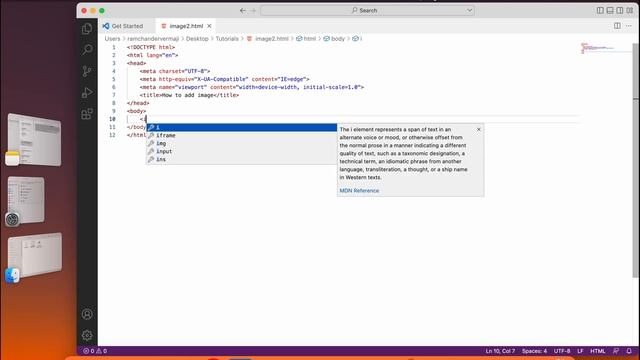Click the title text How to add image

(x=188, y=95)
